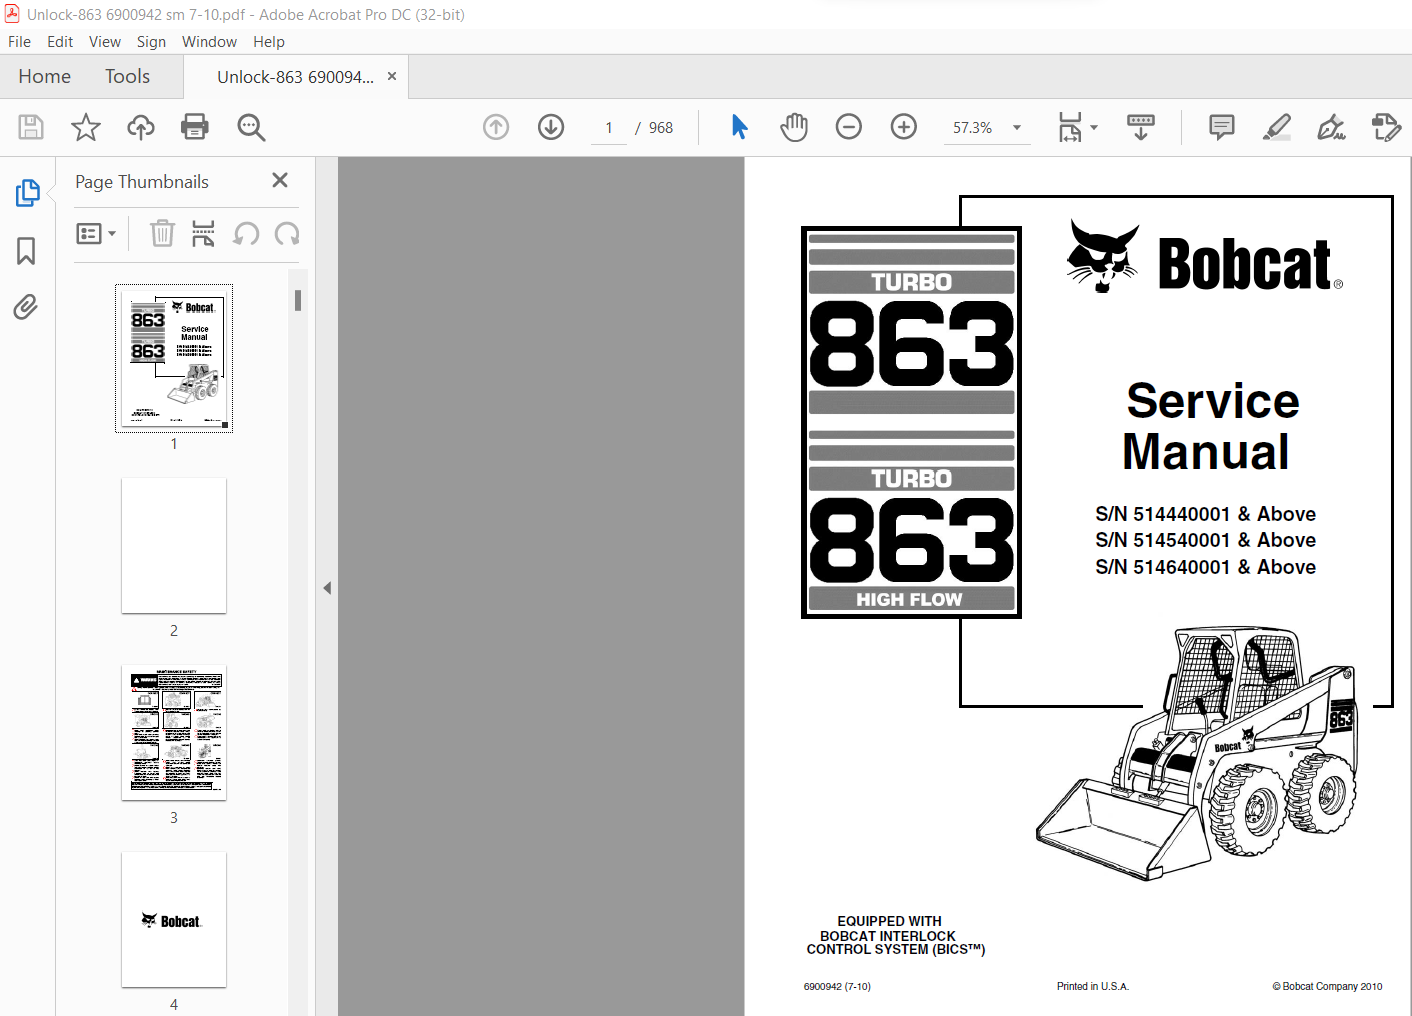Click the thumbnails panel scrollbar handle
This screenshot has height=1016, width=1412.
[298, 300]
